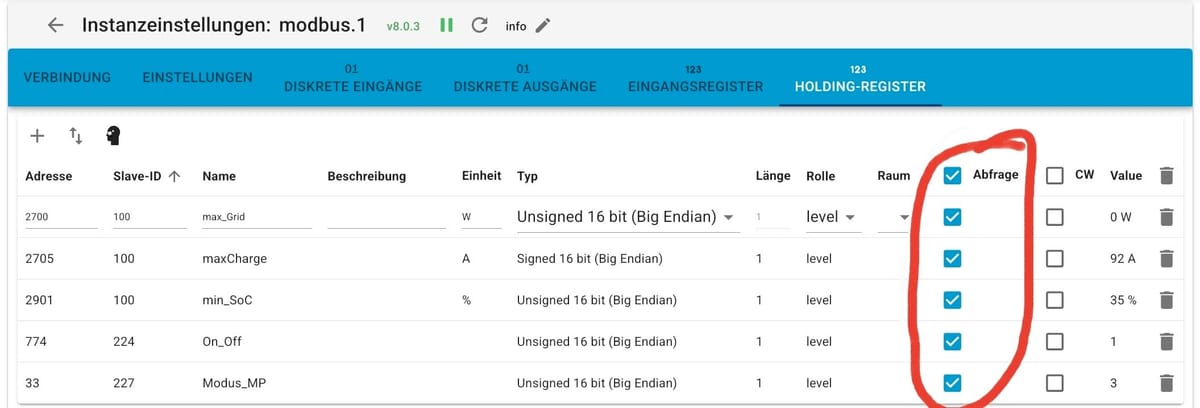
Task: Click the sort addresses arrows icon
Action: (x=75, y=135)
